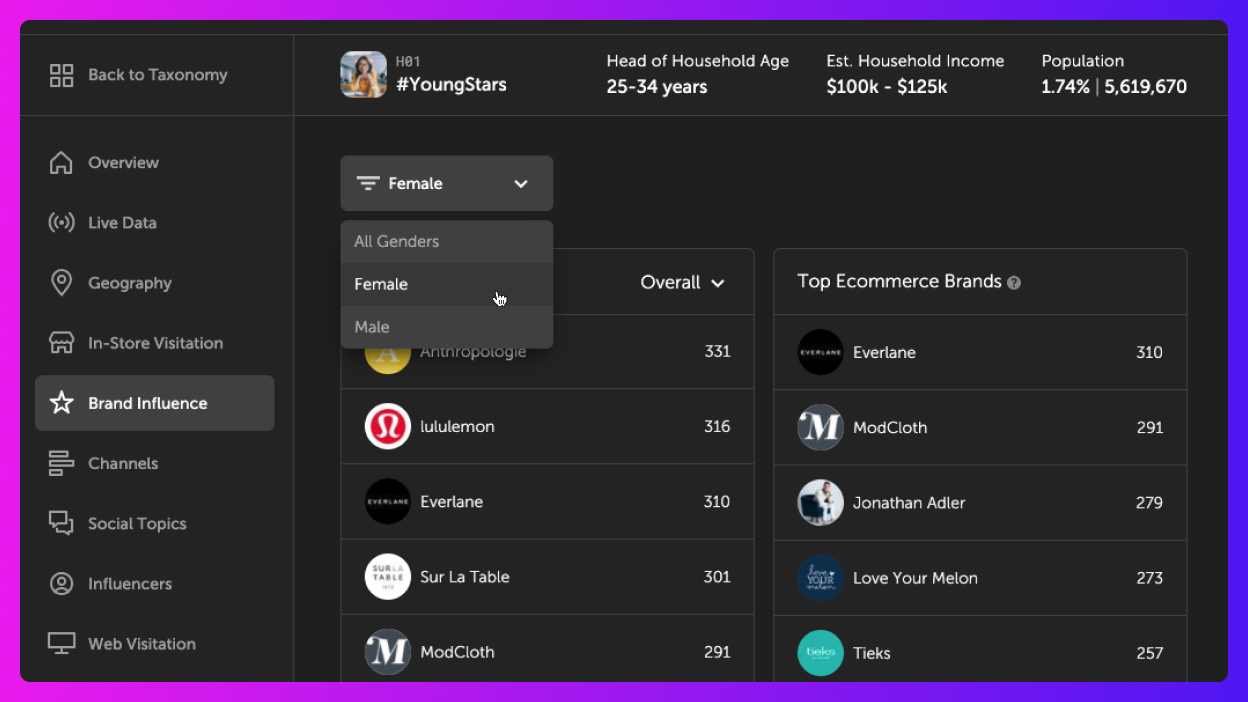Click the Influencers person icon

click(62, 583)
